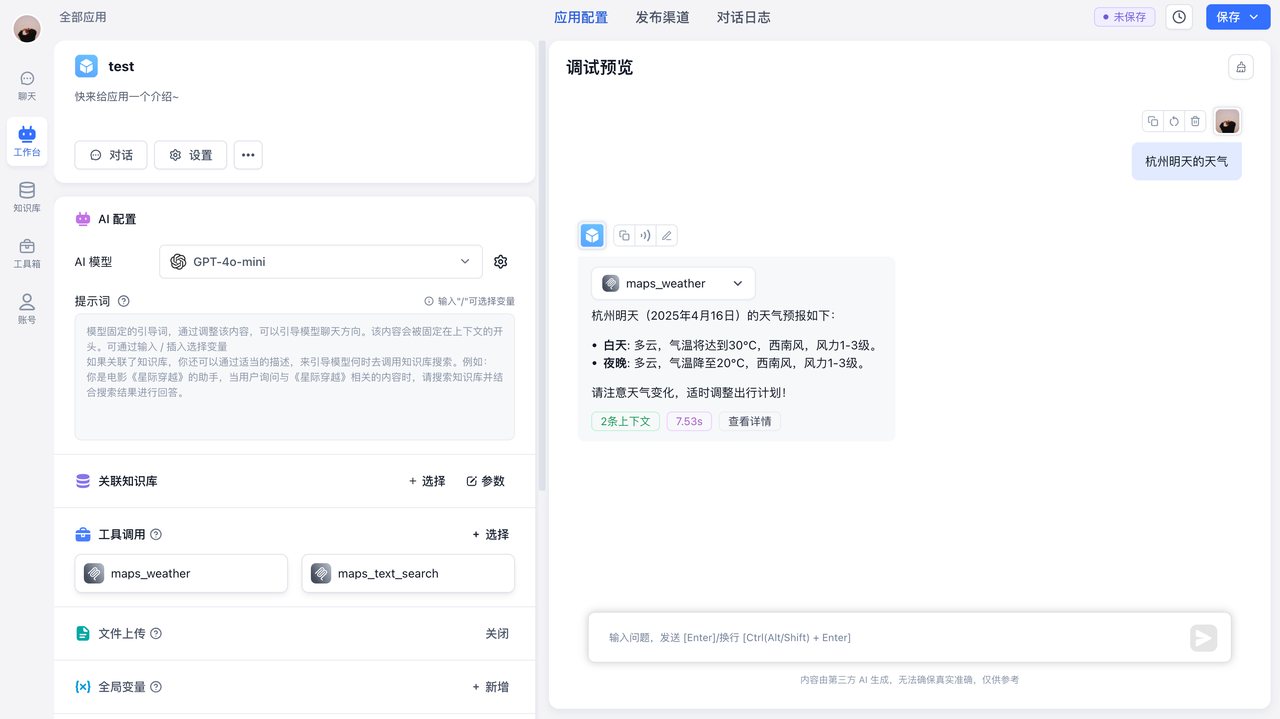Toggle the 文件上传 关闭 setting
The image size is (1280, 719).
pos(497,634)
